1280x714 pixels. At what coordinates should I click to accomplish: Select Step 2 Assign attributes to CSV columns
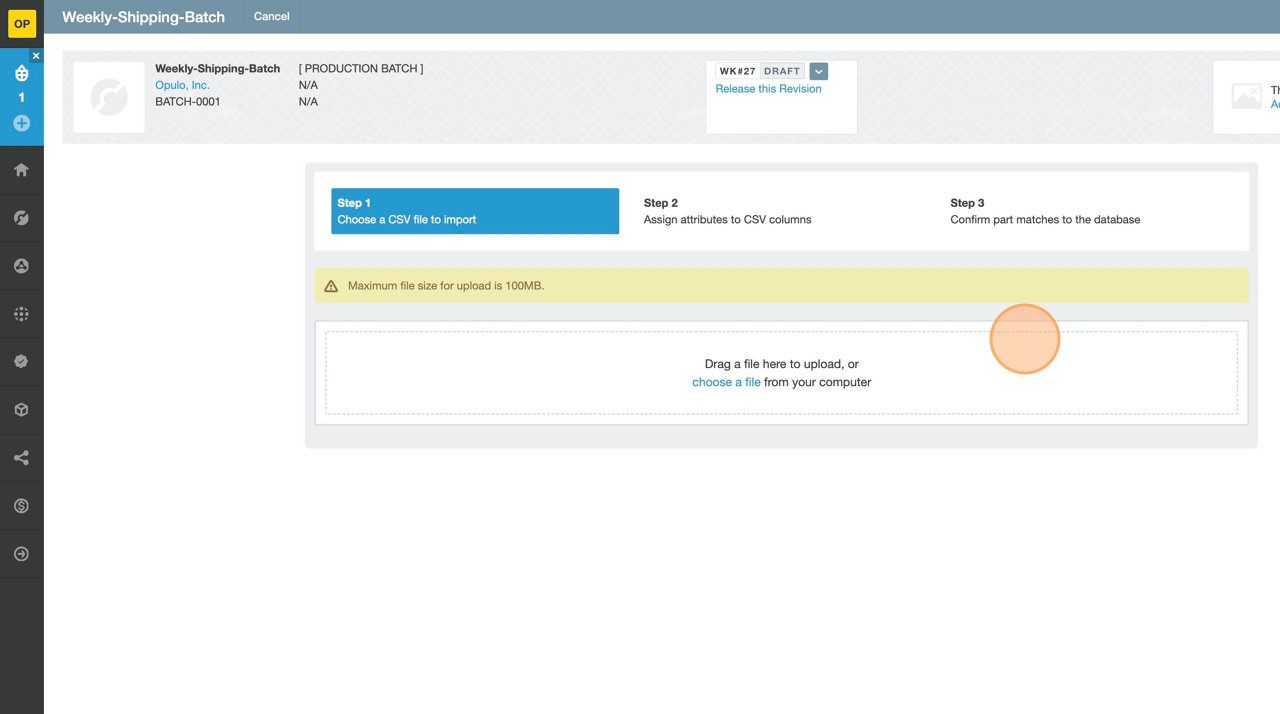click(x=727, y=211)
